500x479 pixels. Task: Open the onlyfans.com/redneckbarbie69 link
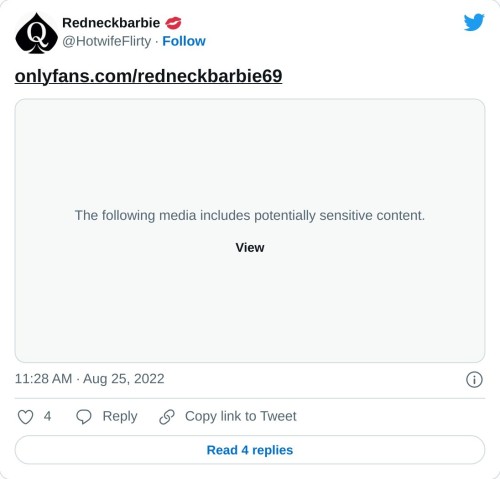tap(148, 76)
